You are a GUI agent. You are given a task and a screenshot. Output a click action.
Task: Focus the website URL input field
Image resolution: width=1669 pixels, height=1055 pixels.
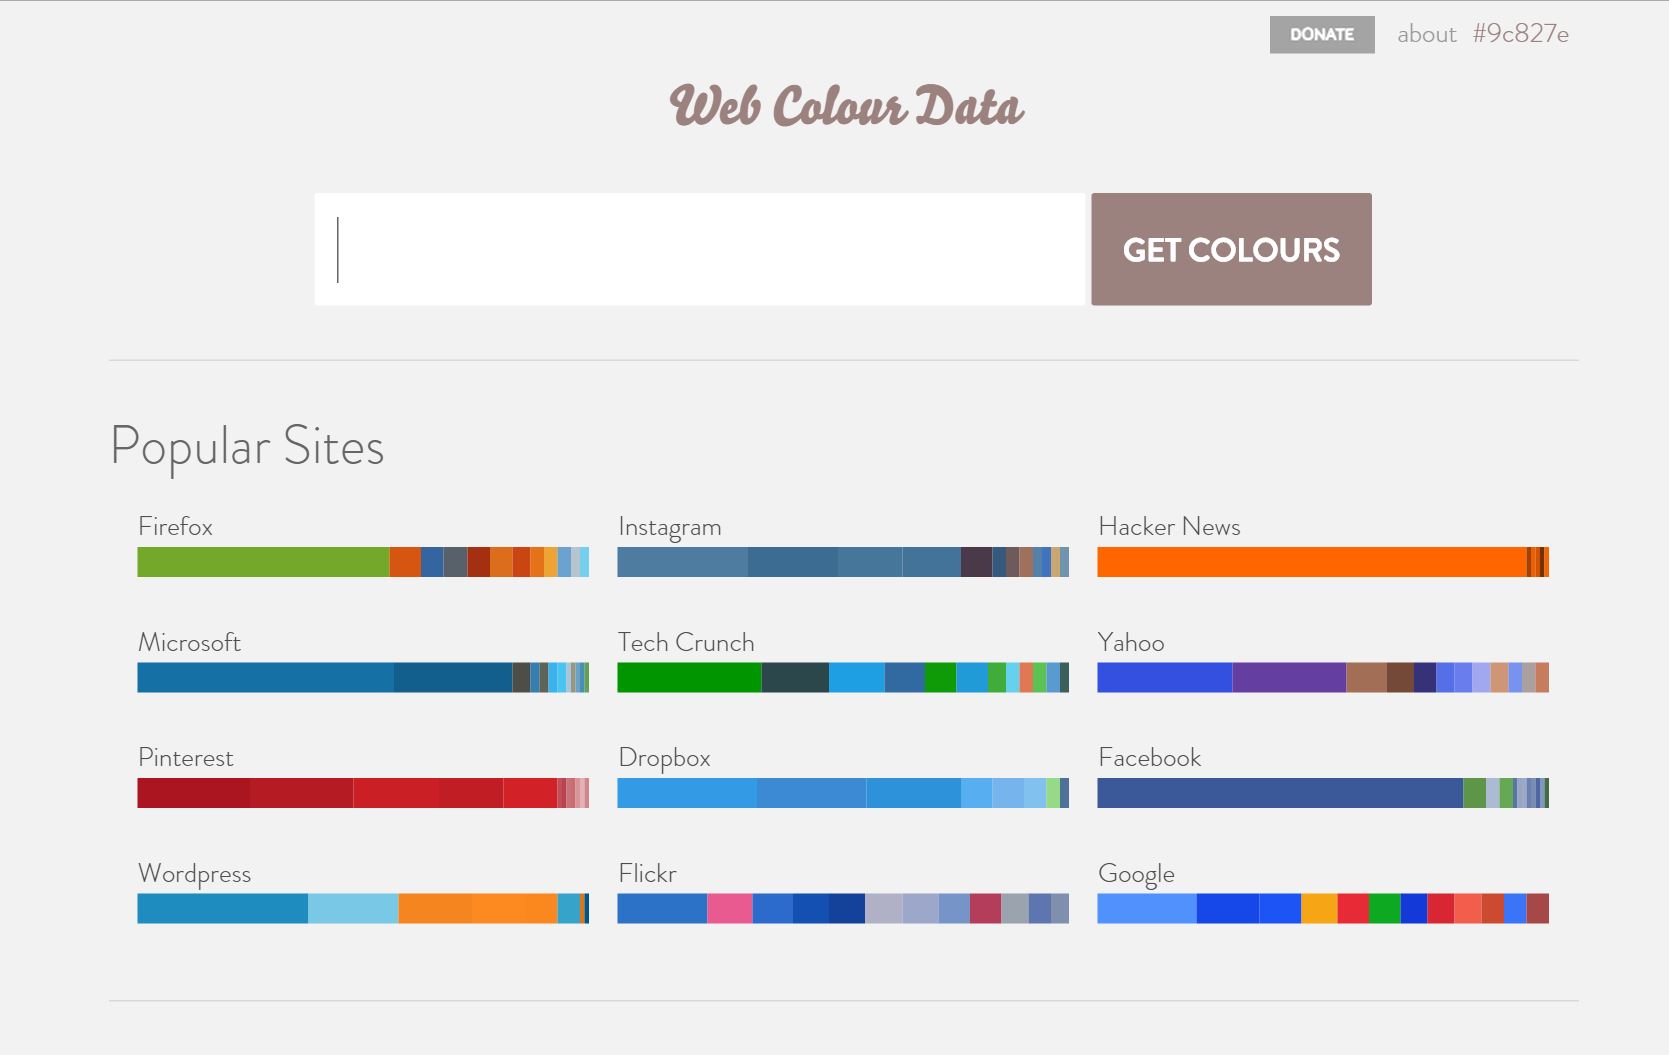[699, 249]
